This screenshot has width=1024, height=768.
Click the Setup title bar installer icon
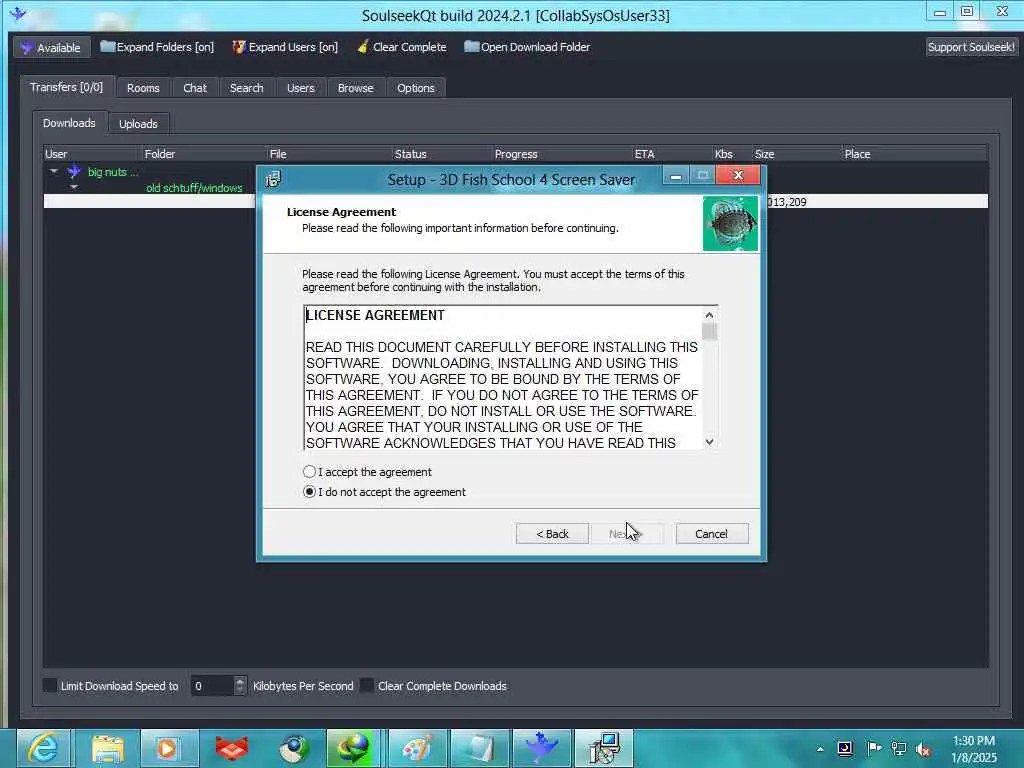pos(273,179)
